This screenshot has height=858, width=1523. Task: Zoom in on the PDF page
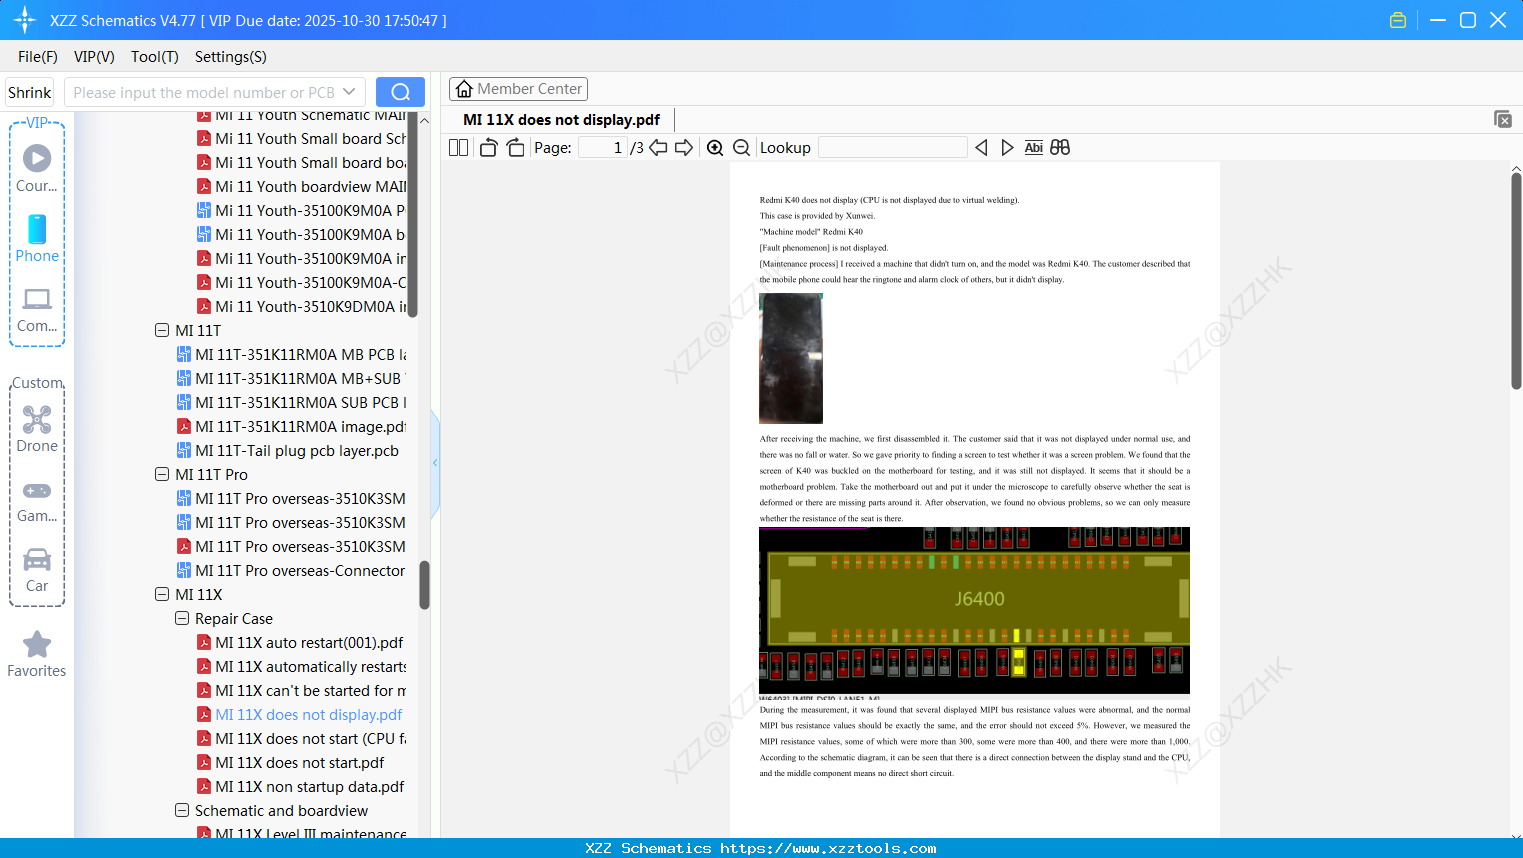[x=715, y=148]
